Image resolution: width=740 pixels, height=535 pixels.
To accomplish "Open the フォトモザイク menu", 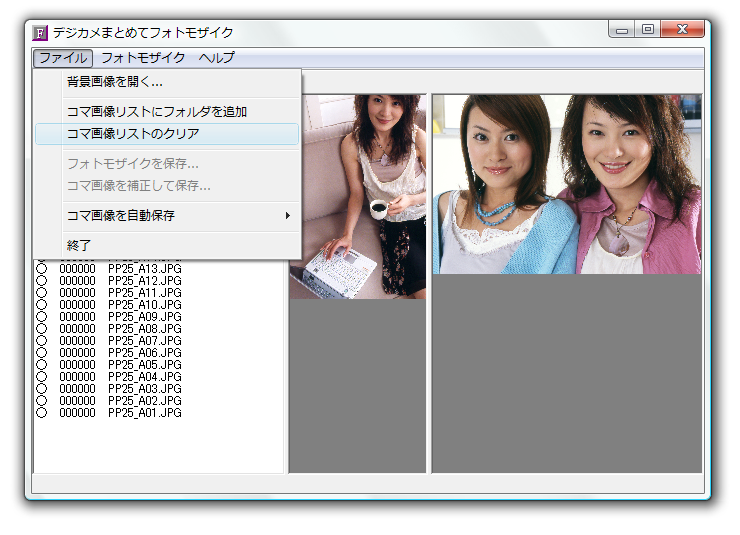I will tap(143, 58).
